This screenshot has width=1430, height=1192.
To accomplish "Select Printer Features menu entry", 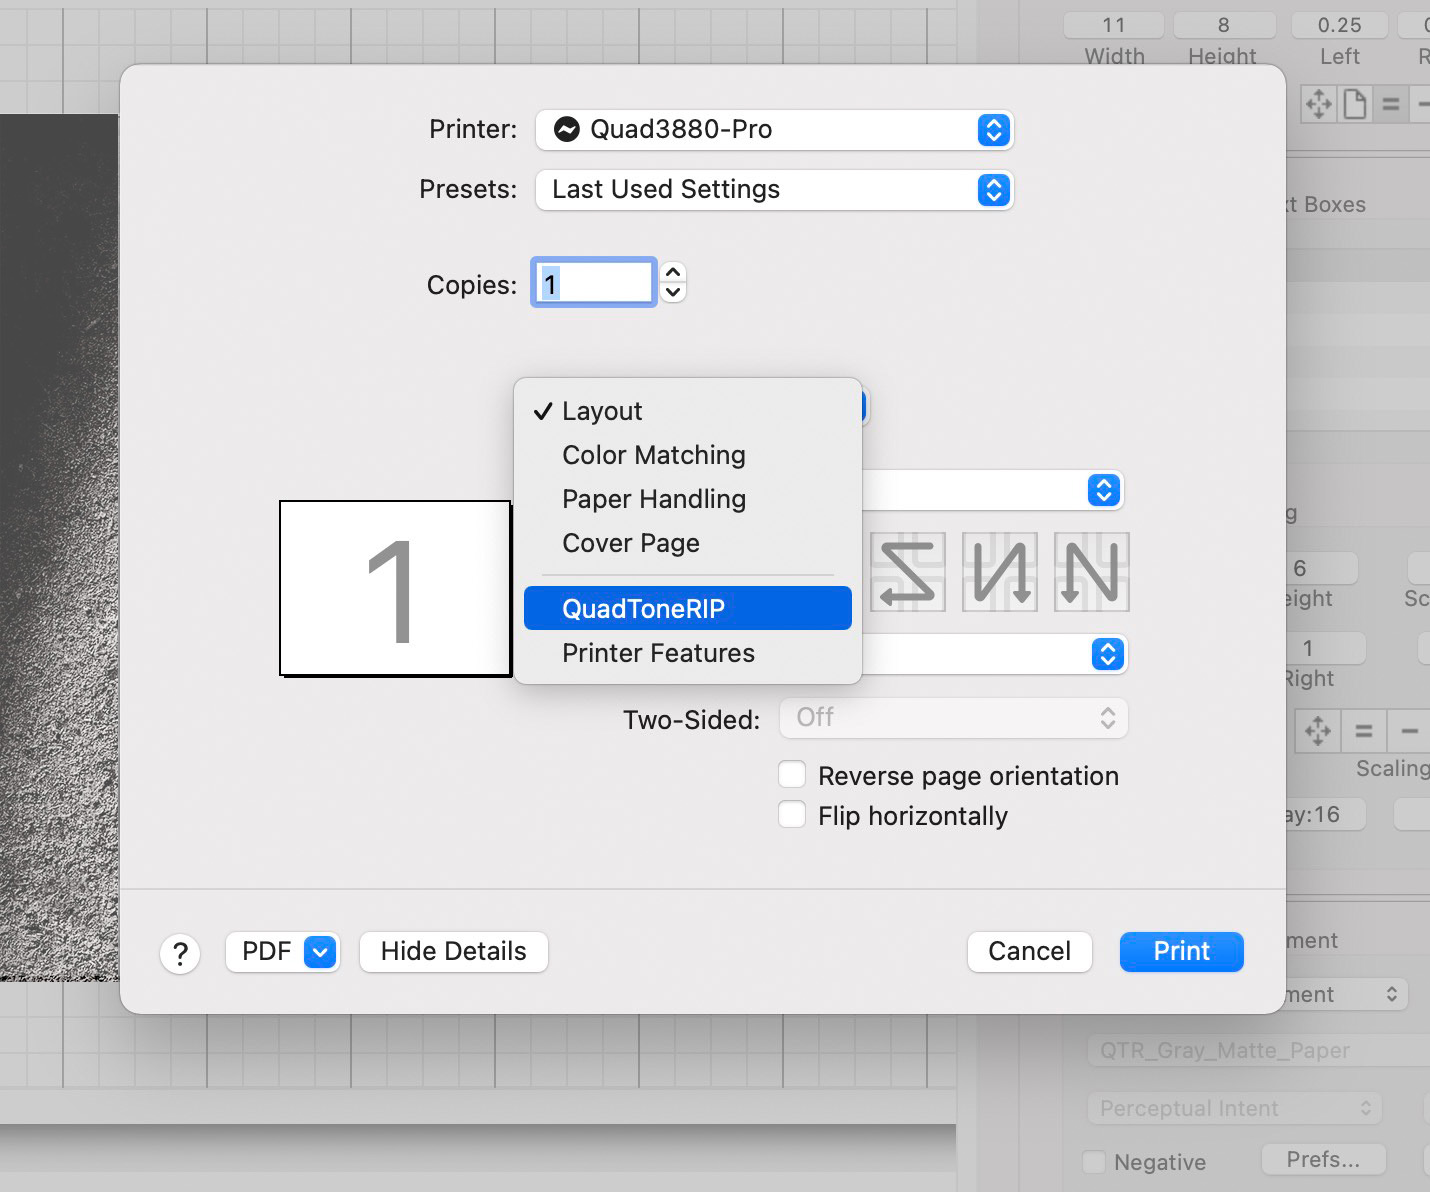I will click(658, 653).
